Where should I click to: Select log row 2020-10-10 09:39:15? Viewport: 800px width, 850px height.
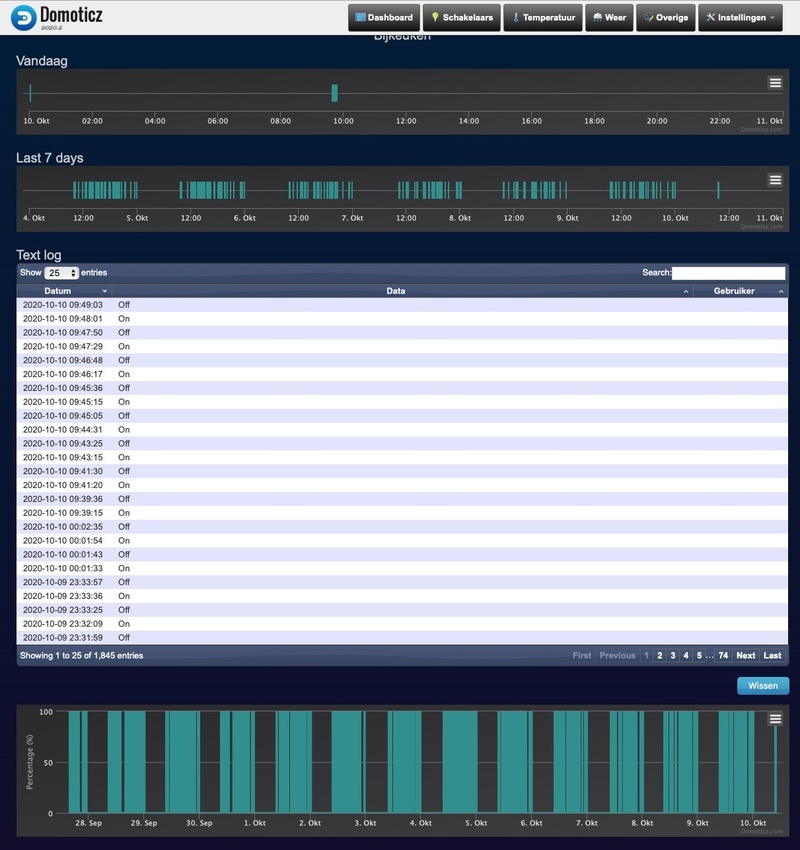(402, 513)
